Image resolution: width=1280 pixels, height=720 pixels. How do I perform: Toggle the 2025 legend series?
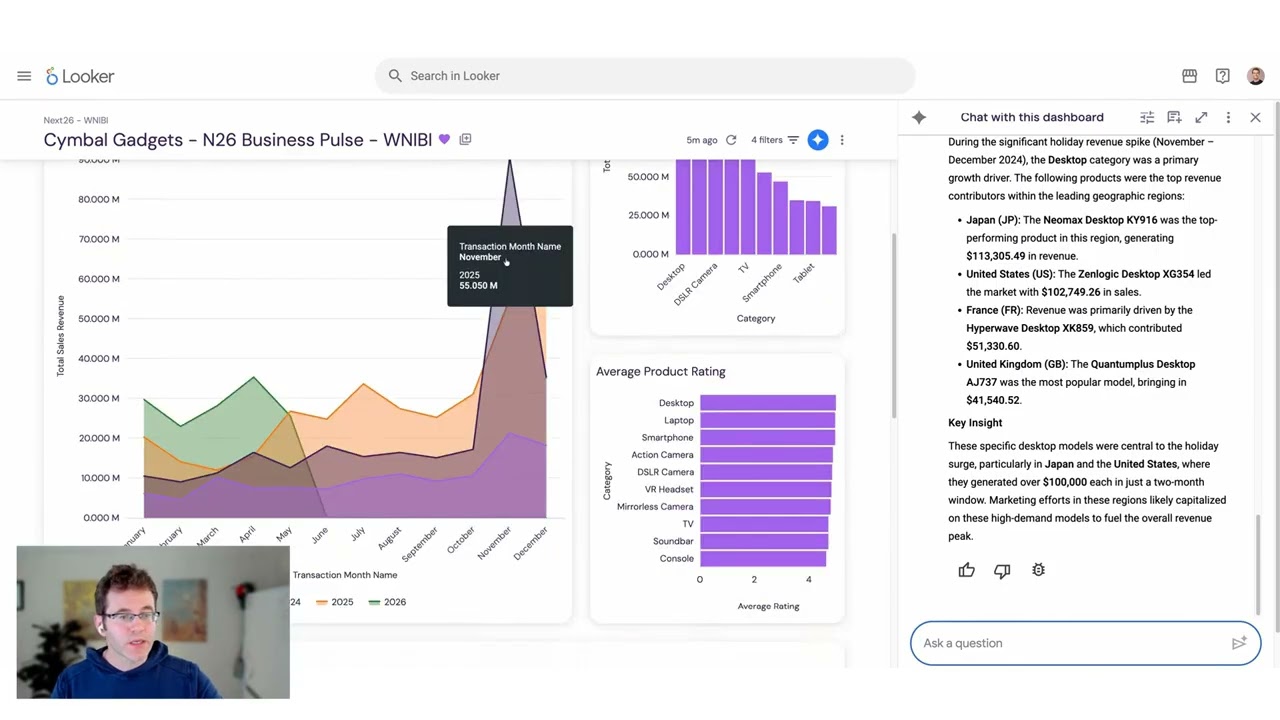click(334, 602)
